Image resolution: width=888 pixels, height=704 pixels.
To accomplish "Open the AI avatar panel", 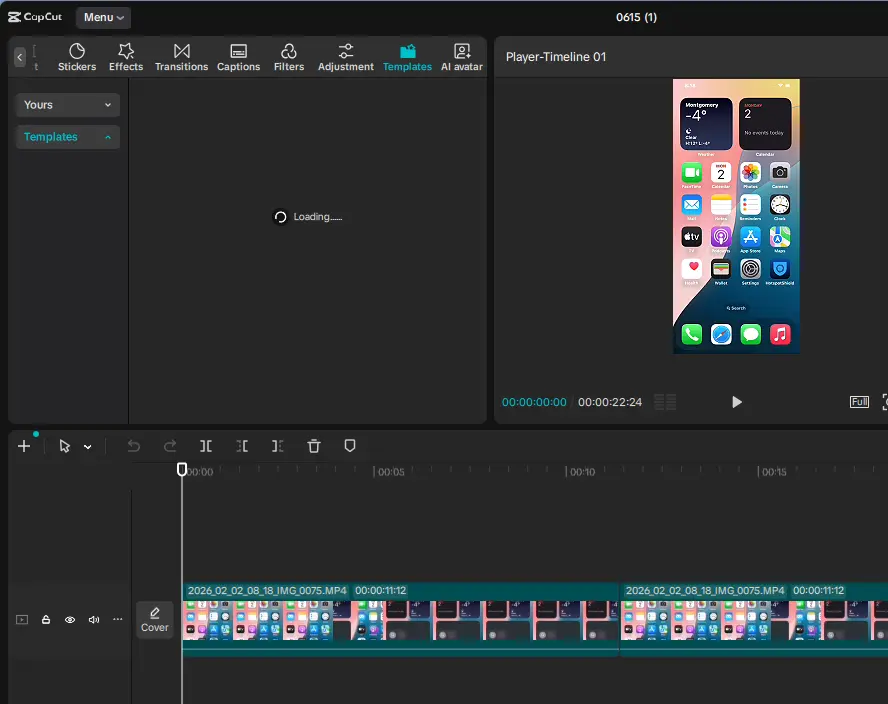I will (x=462, y=57).
